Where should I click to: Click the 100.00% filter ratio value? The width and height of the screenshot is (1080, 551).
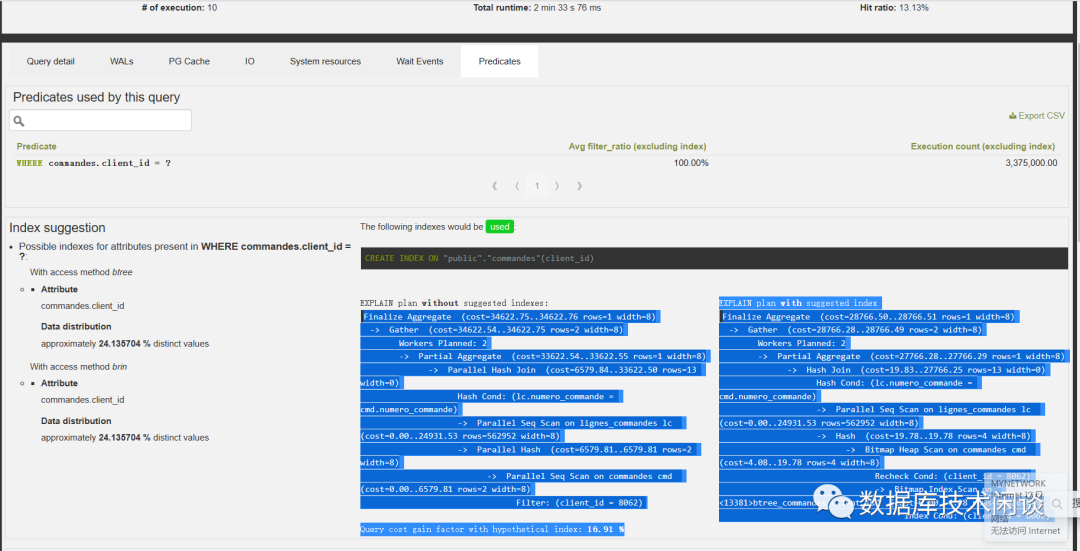pos(690,163)
